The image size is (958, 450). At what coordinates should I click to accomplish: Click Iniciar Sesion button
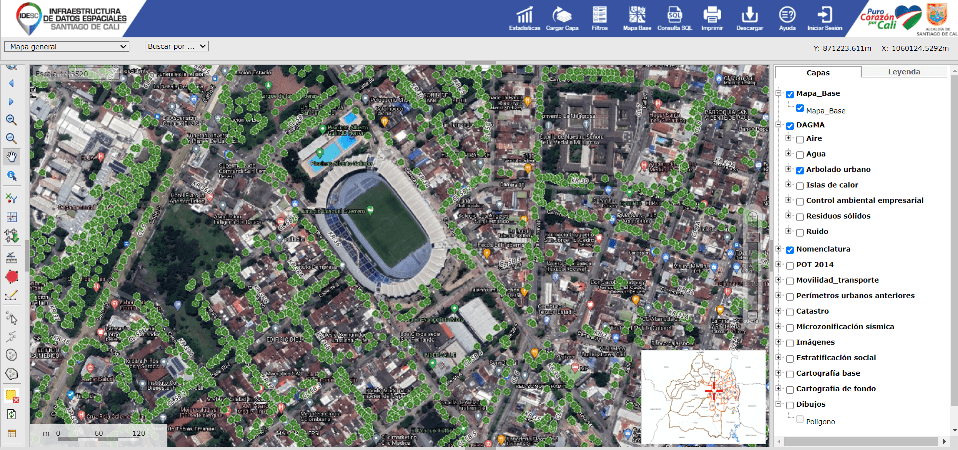pyautogui.click(x=825, y=15)
